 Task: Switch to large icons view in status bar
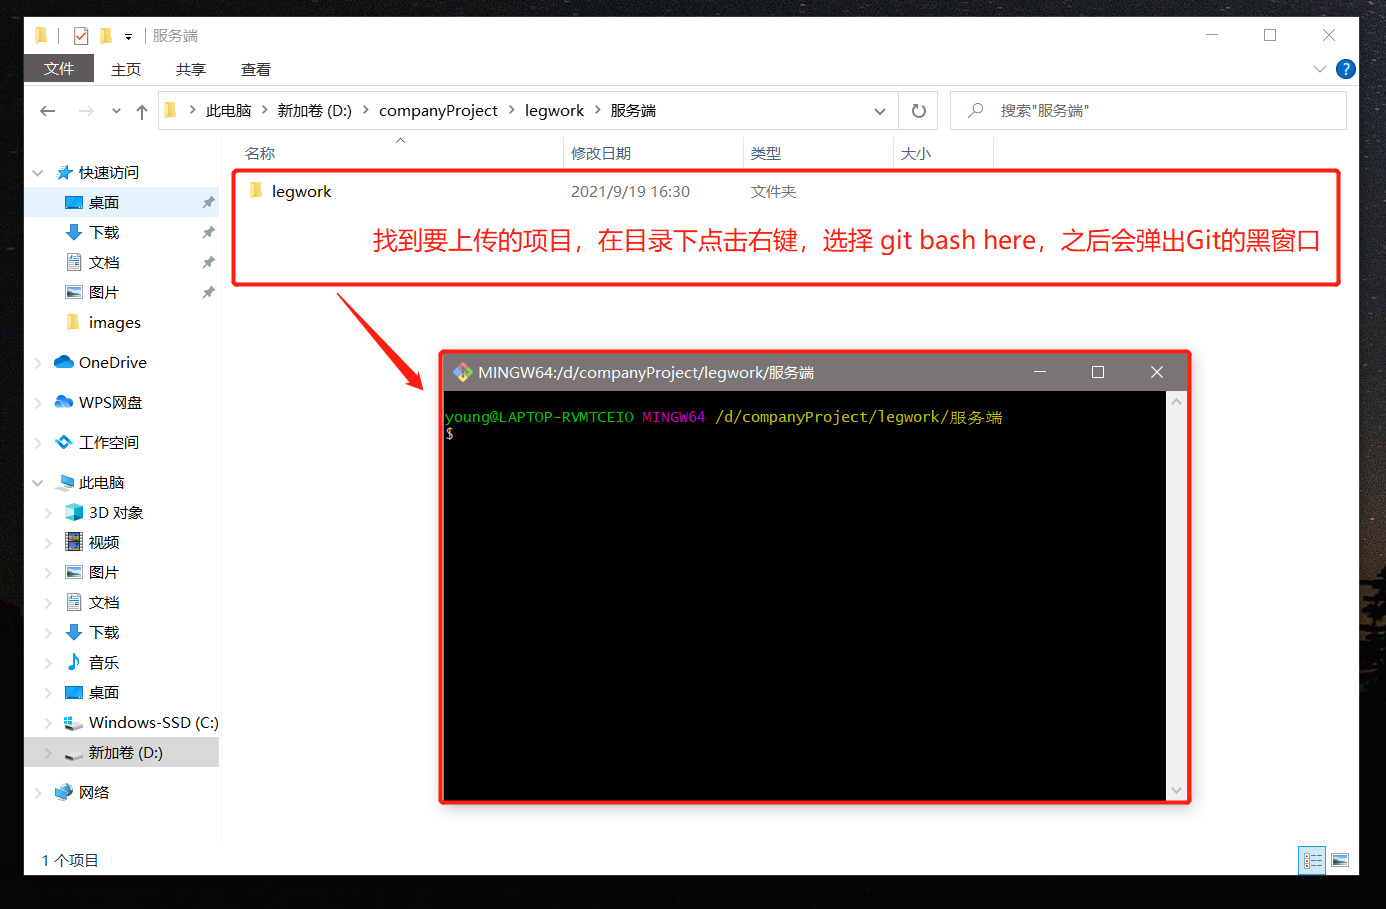(x=1340, y=860)
